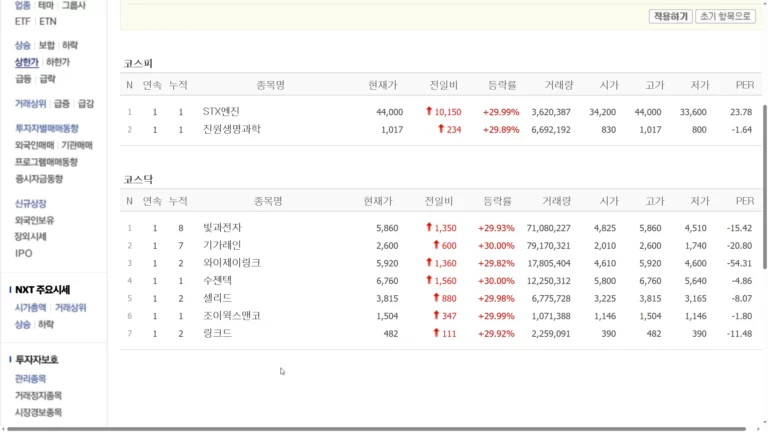Click the 초기 항목으로 button

coord(725,16)
